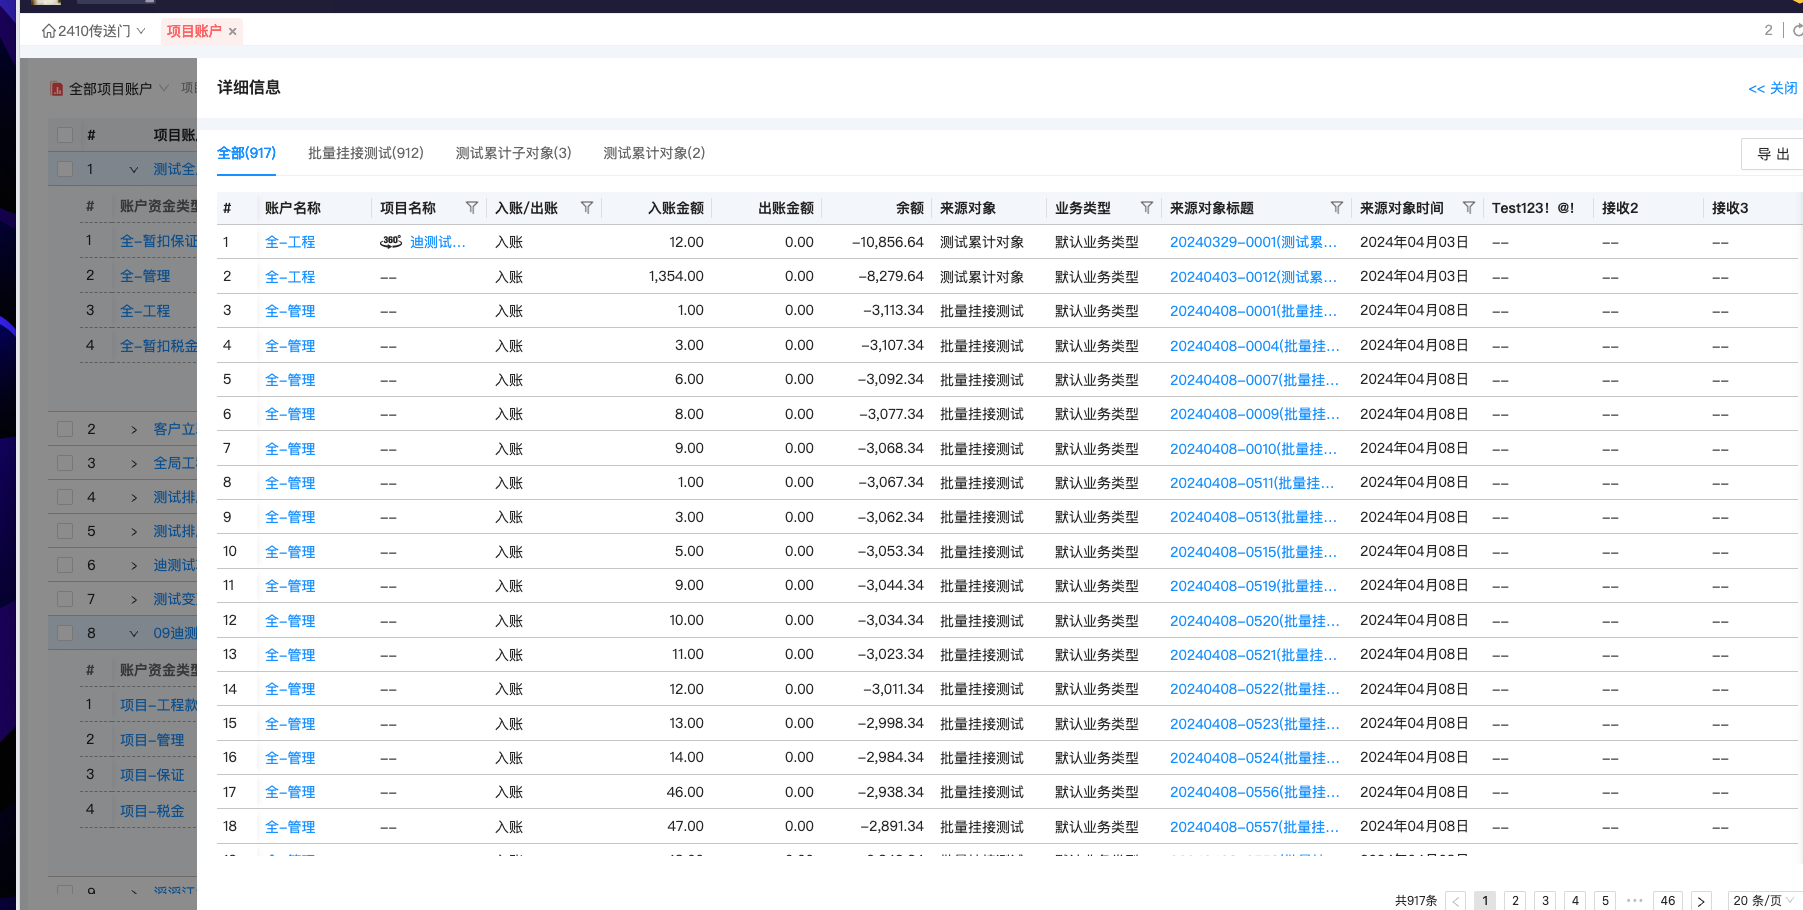This screenshot has width=1803, height=910.
Task: Click filter icon on 来源对象时间 column
Action: (1468, 208)
